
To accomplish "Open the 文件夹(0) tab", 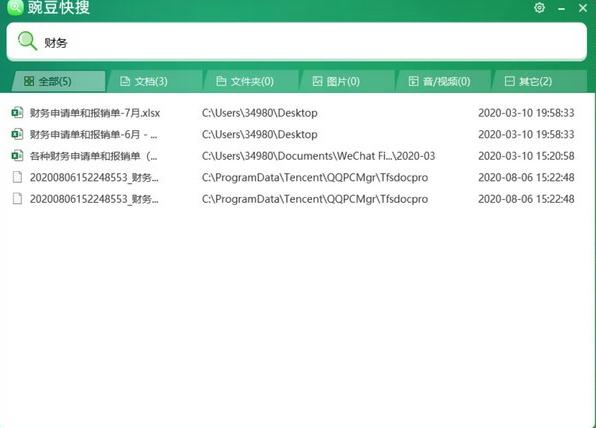I will click(250, 81).
